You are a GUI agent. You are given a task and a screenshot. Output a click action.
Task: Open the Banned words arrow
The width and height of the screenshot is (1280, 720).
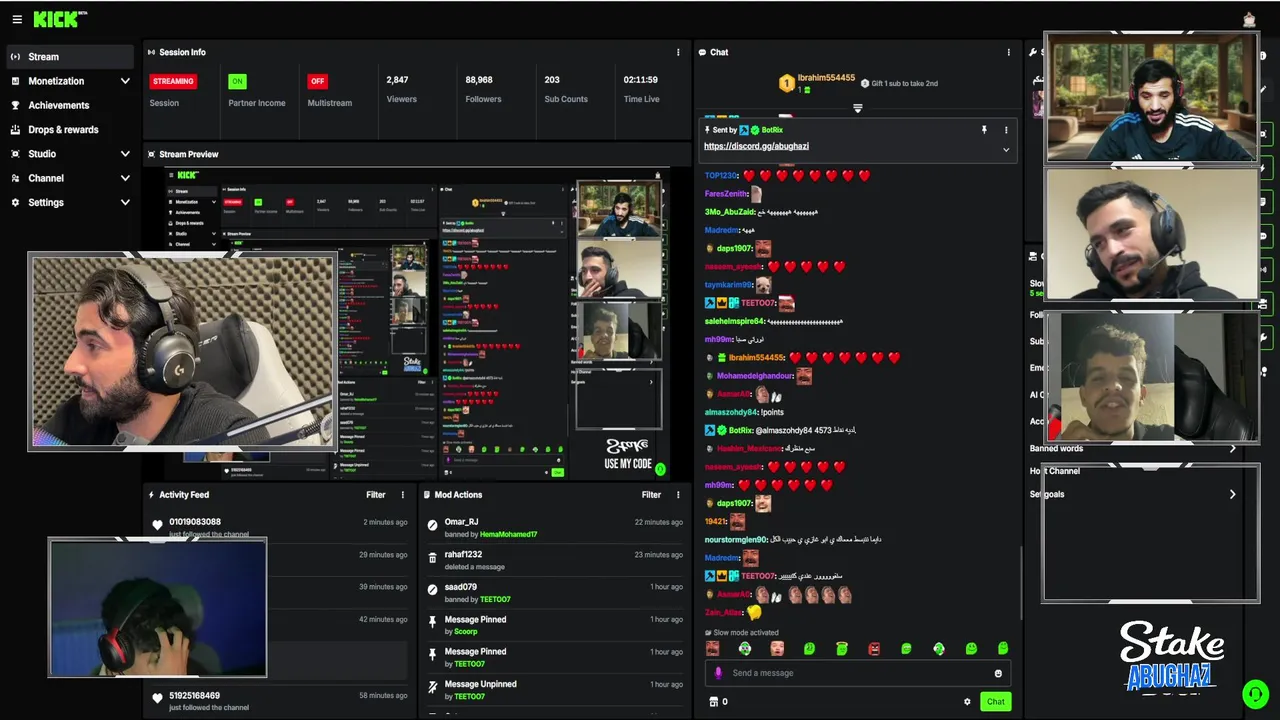pos(1232,449)
